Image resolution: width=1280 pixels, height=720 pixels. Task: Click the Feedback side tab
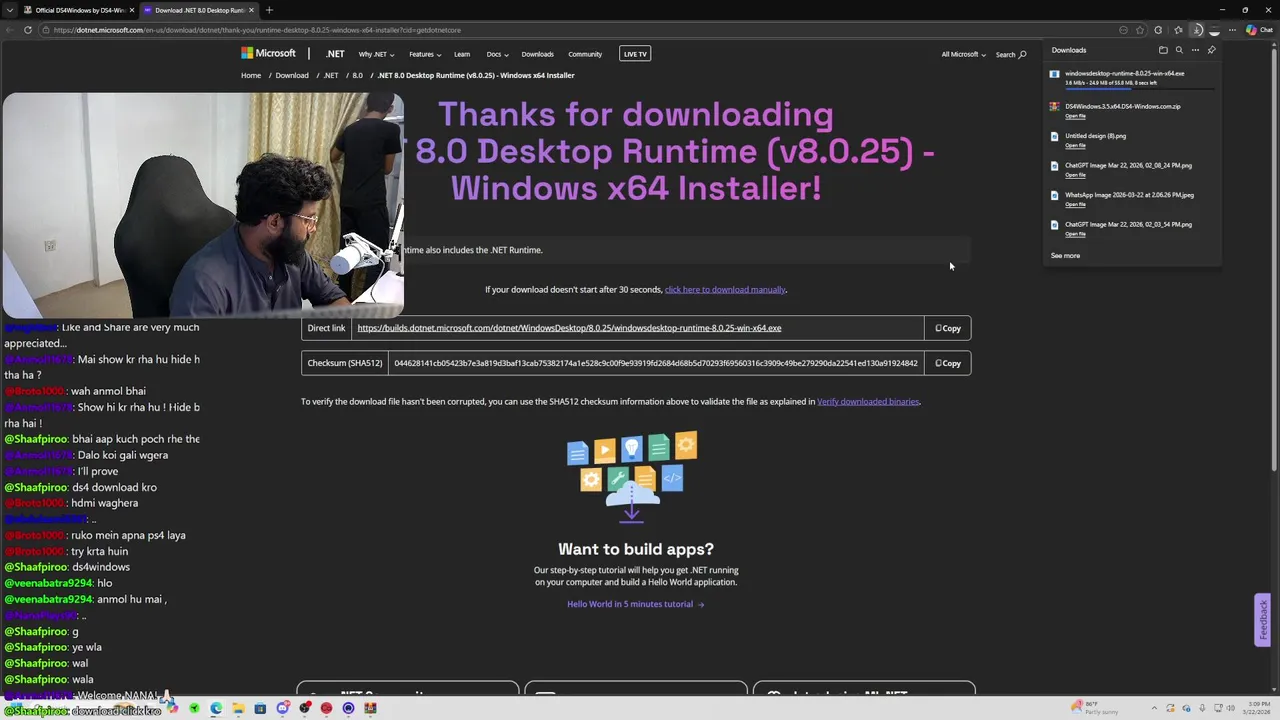click(1263, 620)
